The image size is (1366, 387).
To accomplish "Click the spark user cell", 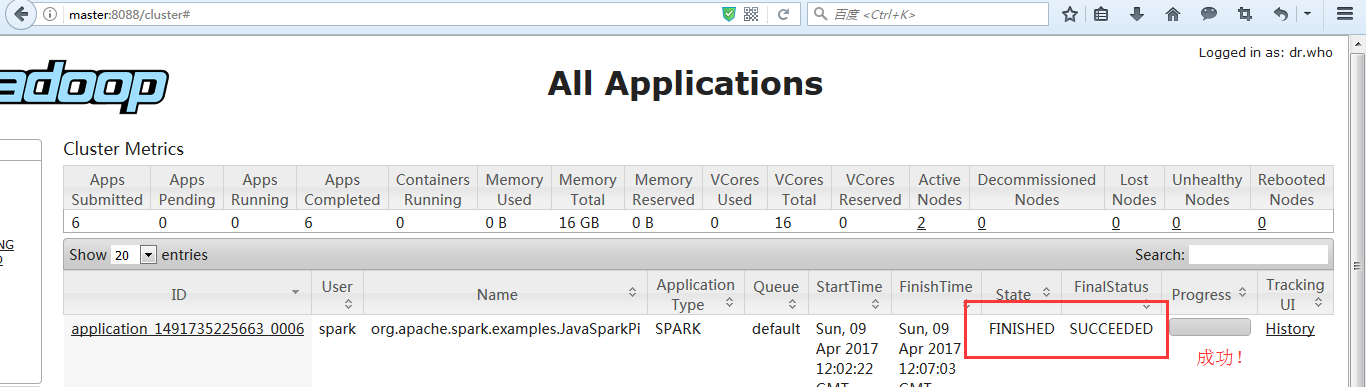I will point(337,329).
